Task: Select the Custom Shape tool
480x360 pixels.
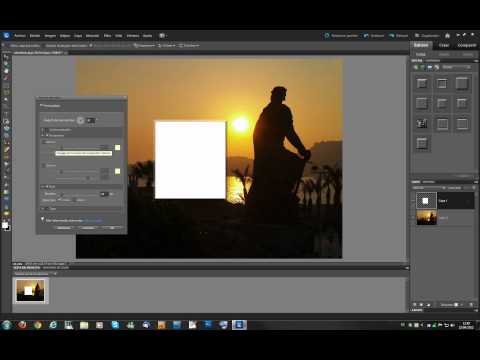Action: click(x=6, y=199)
